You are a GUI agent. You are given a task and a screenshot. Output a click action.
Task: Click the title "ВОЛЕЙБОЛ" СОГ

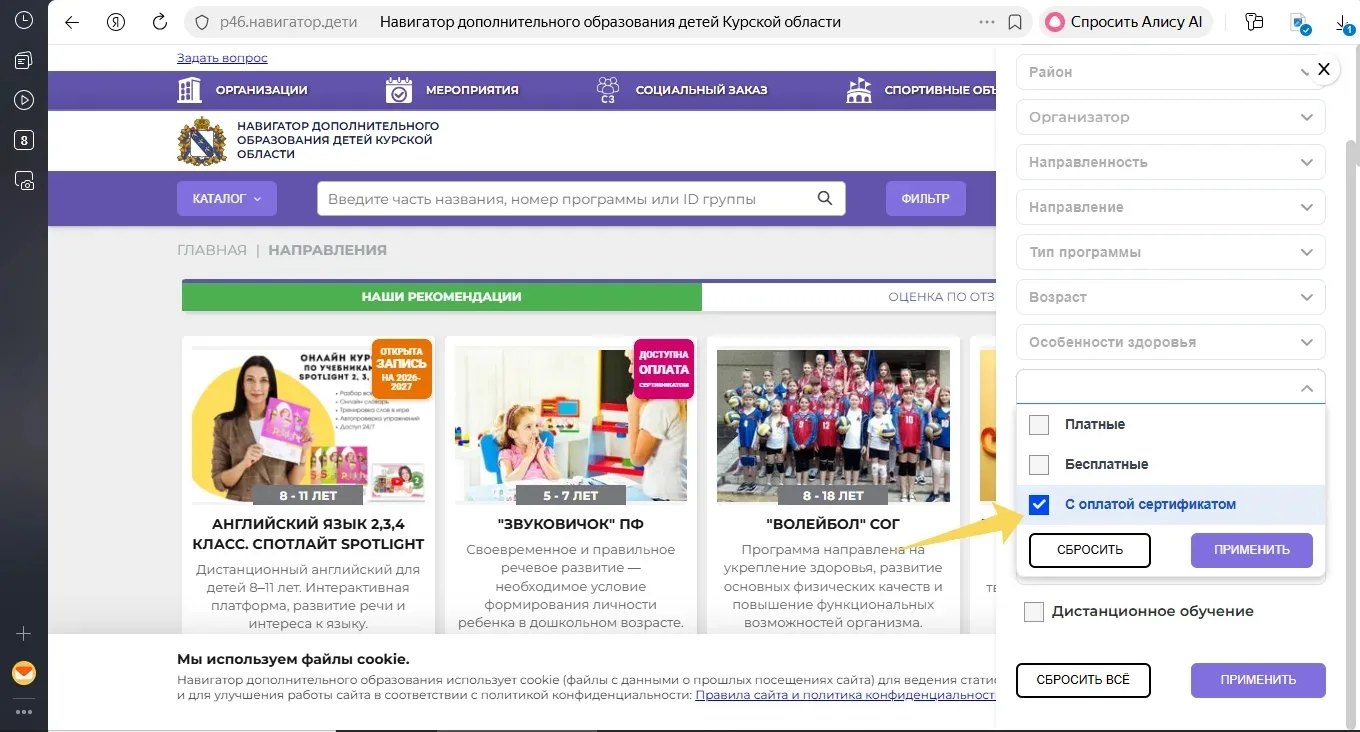(833, 524)
